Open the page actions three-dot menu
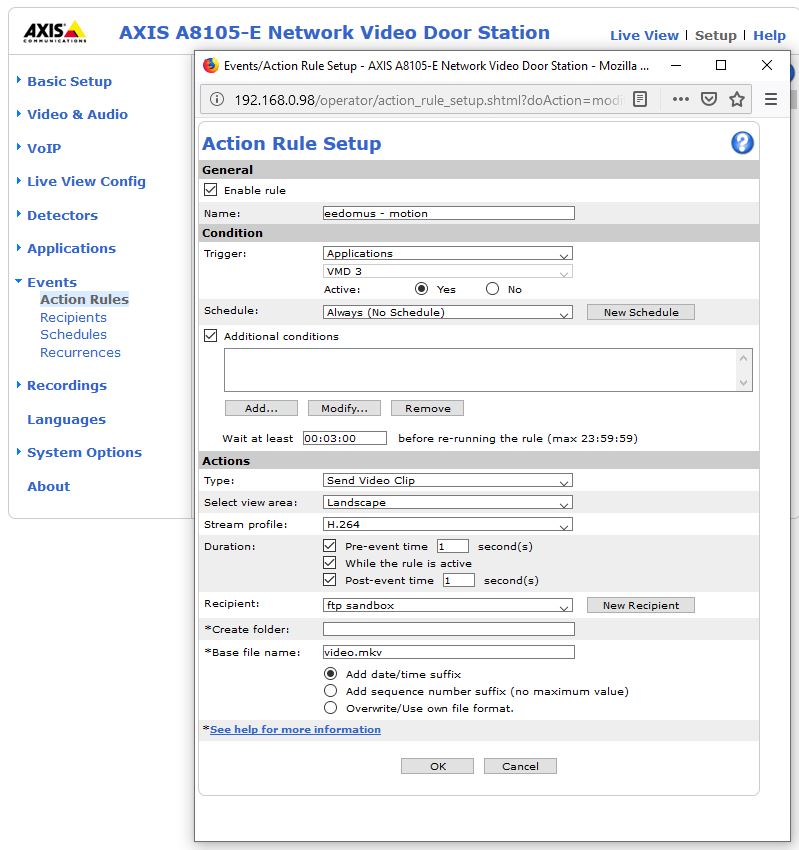This screenshot has width=799, height=850. point(680,99)
